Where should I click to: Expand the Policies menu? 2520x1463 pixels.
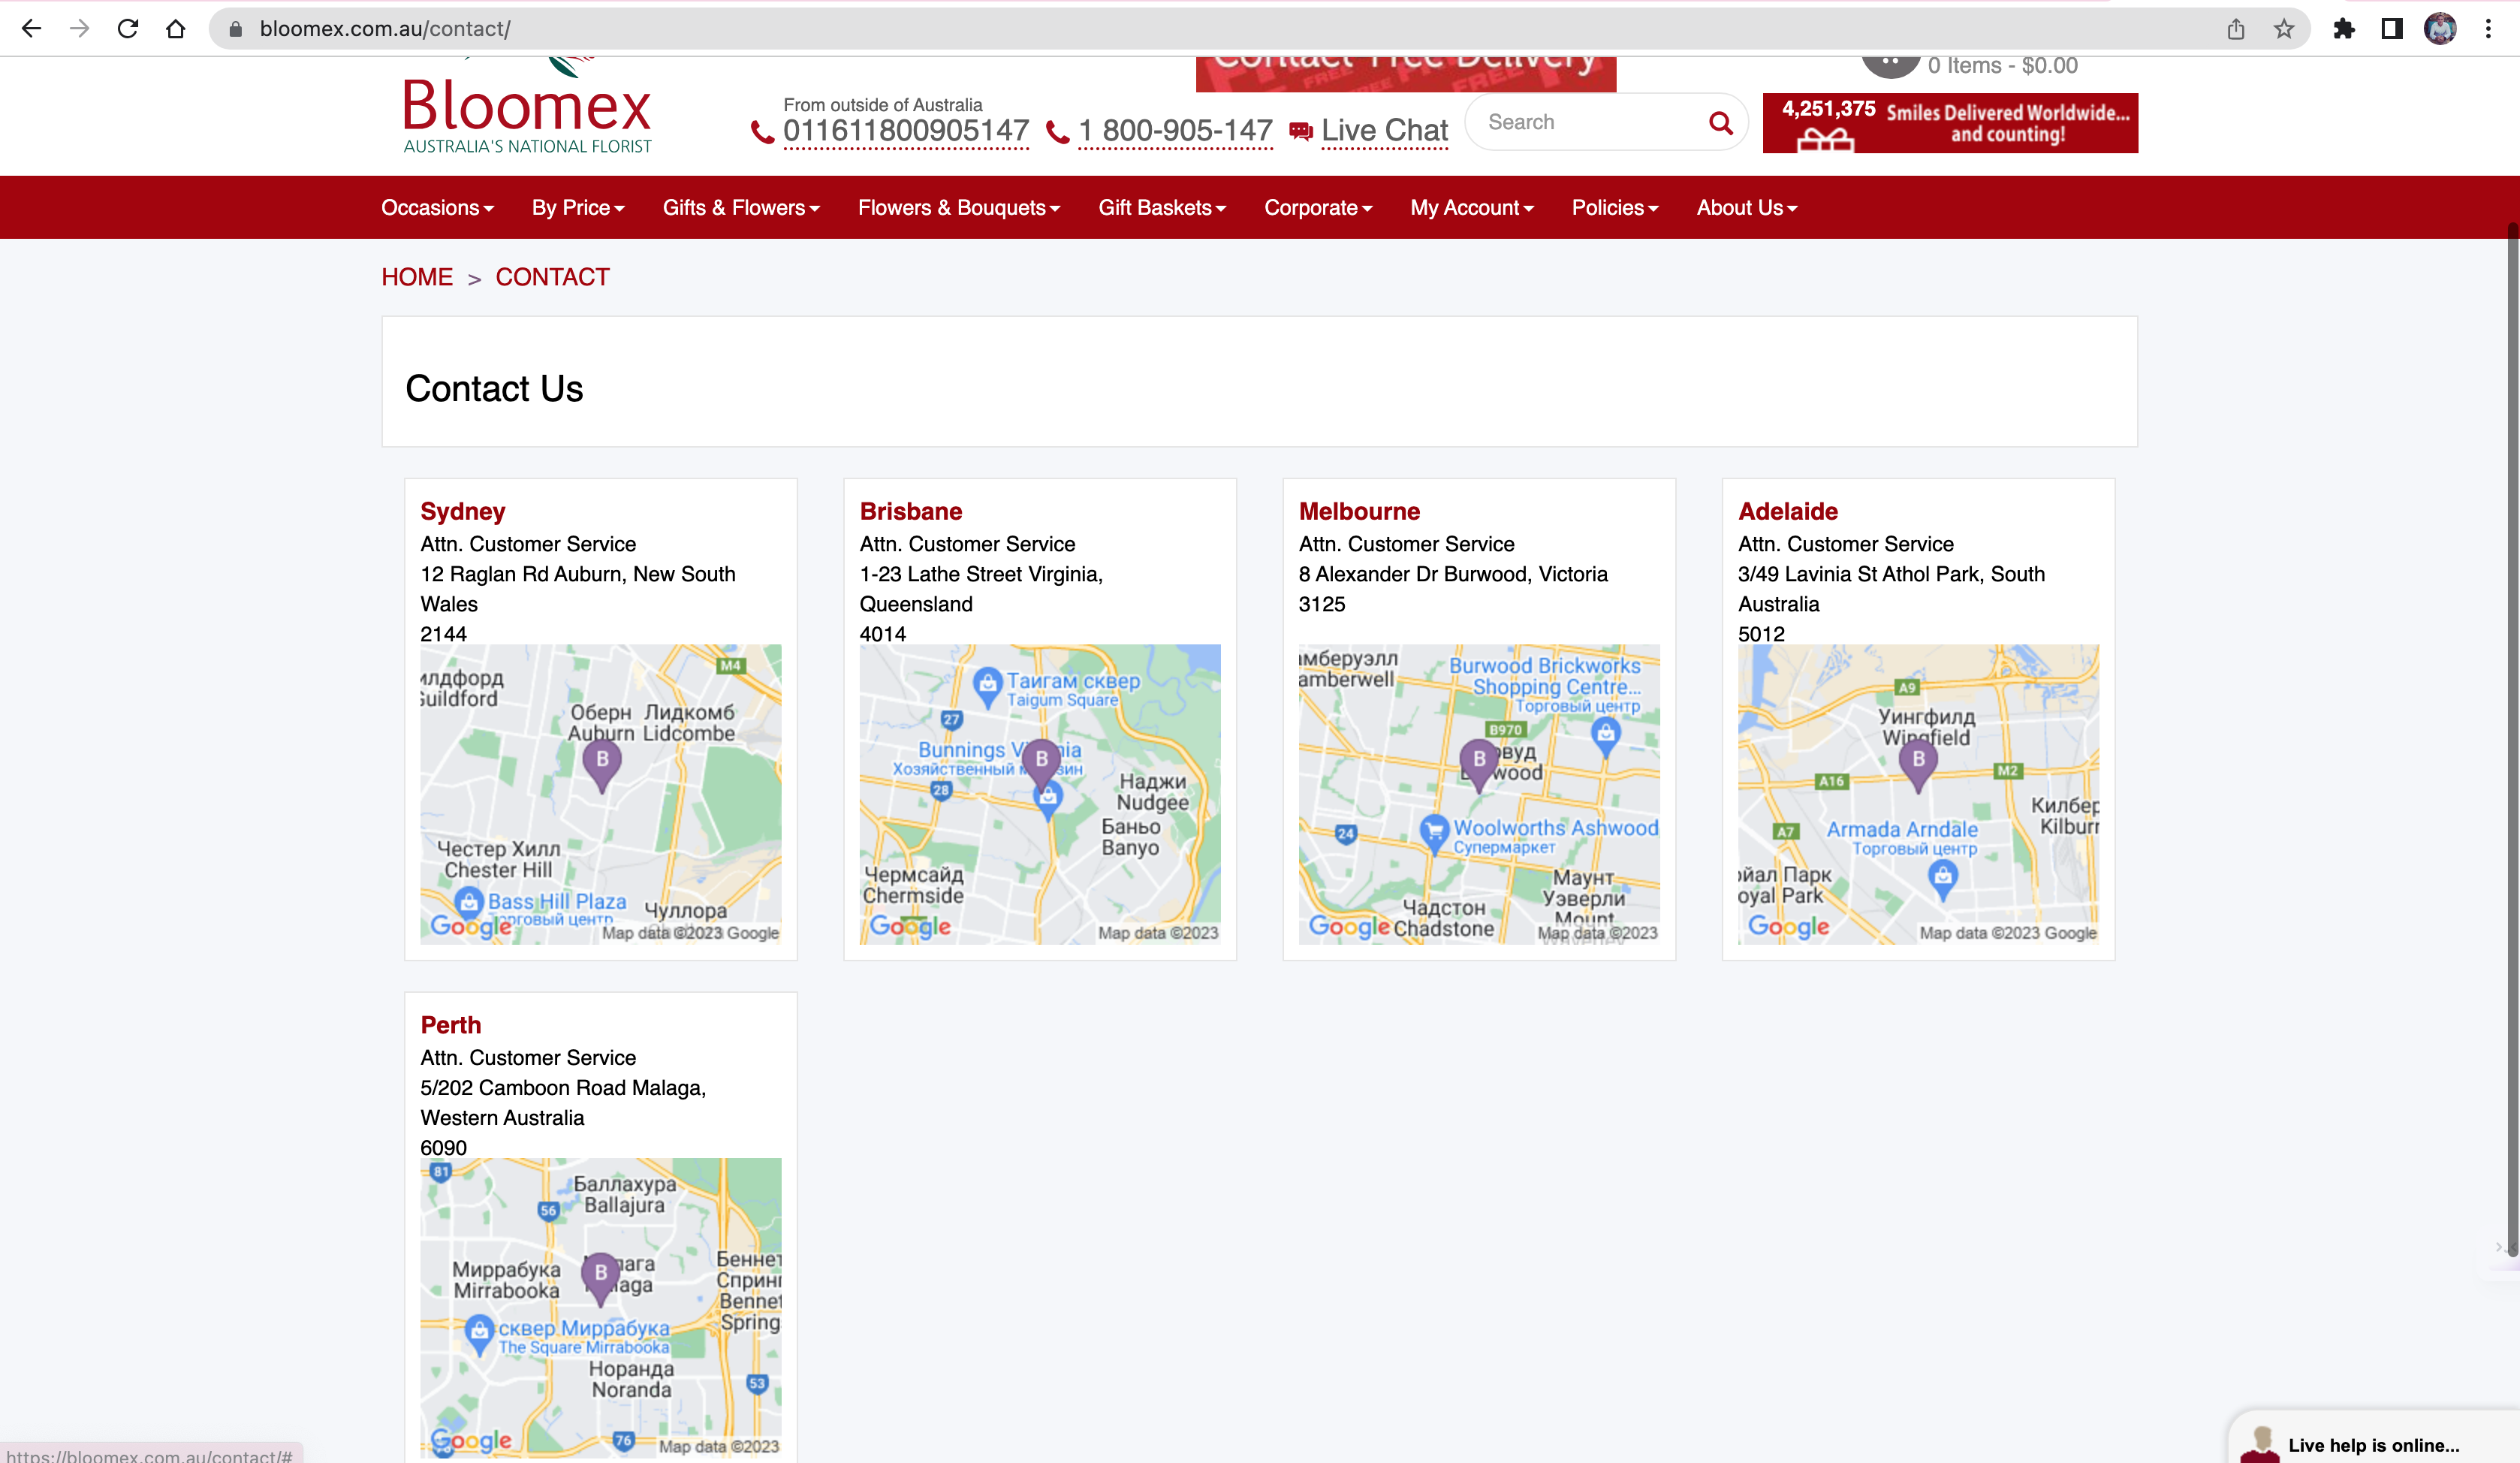pos(1615,208)
